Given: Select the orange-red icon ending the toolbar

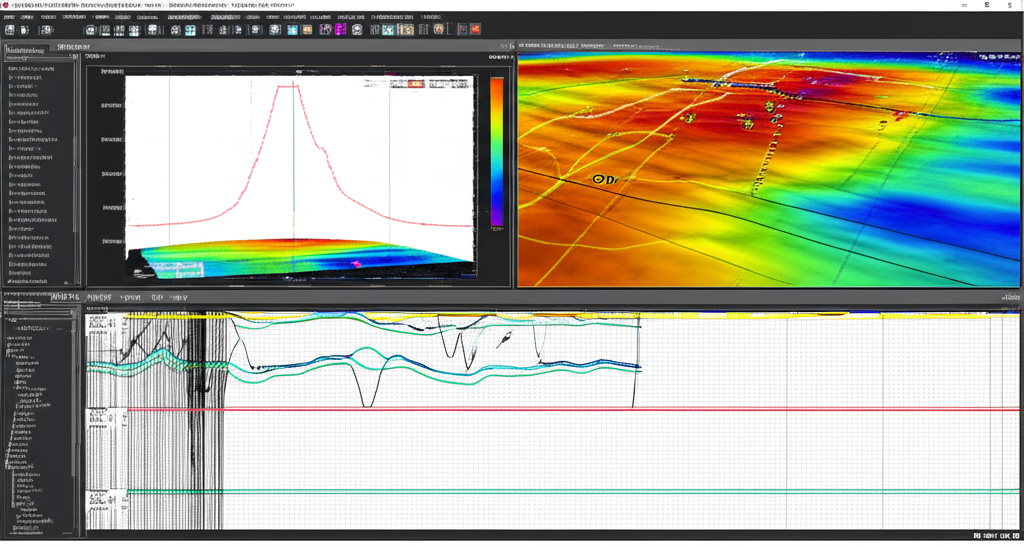Looking at the screenshot, I should click(476, 30).
